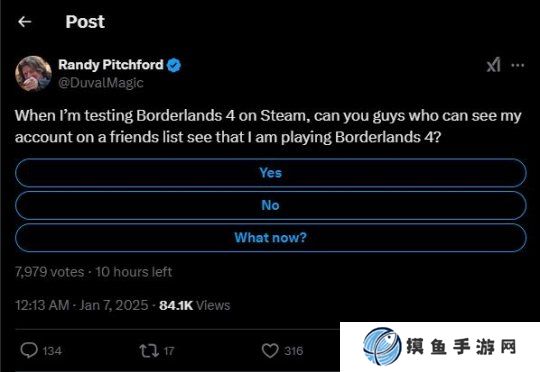Open Randy Pitchford display name link
Image resolution: width=540 pixels, height=372 pixels.
coord(111,65)
